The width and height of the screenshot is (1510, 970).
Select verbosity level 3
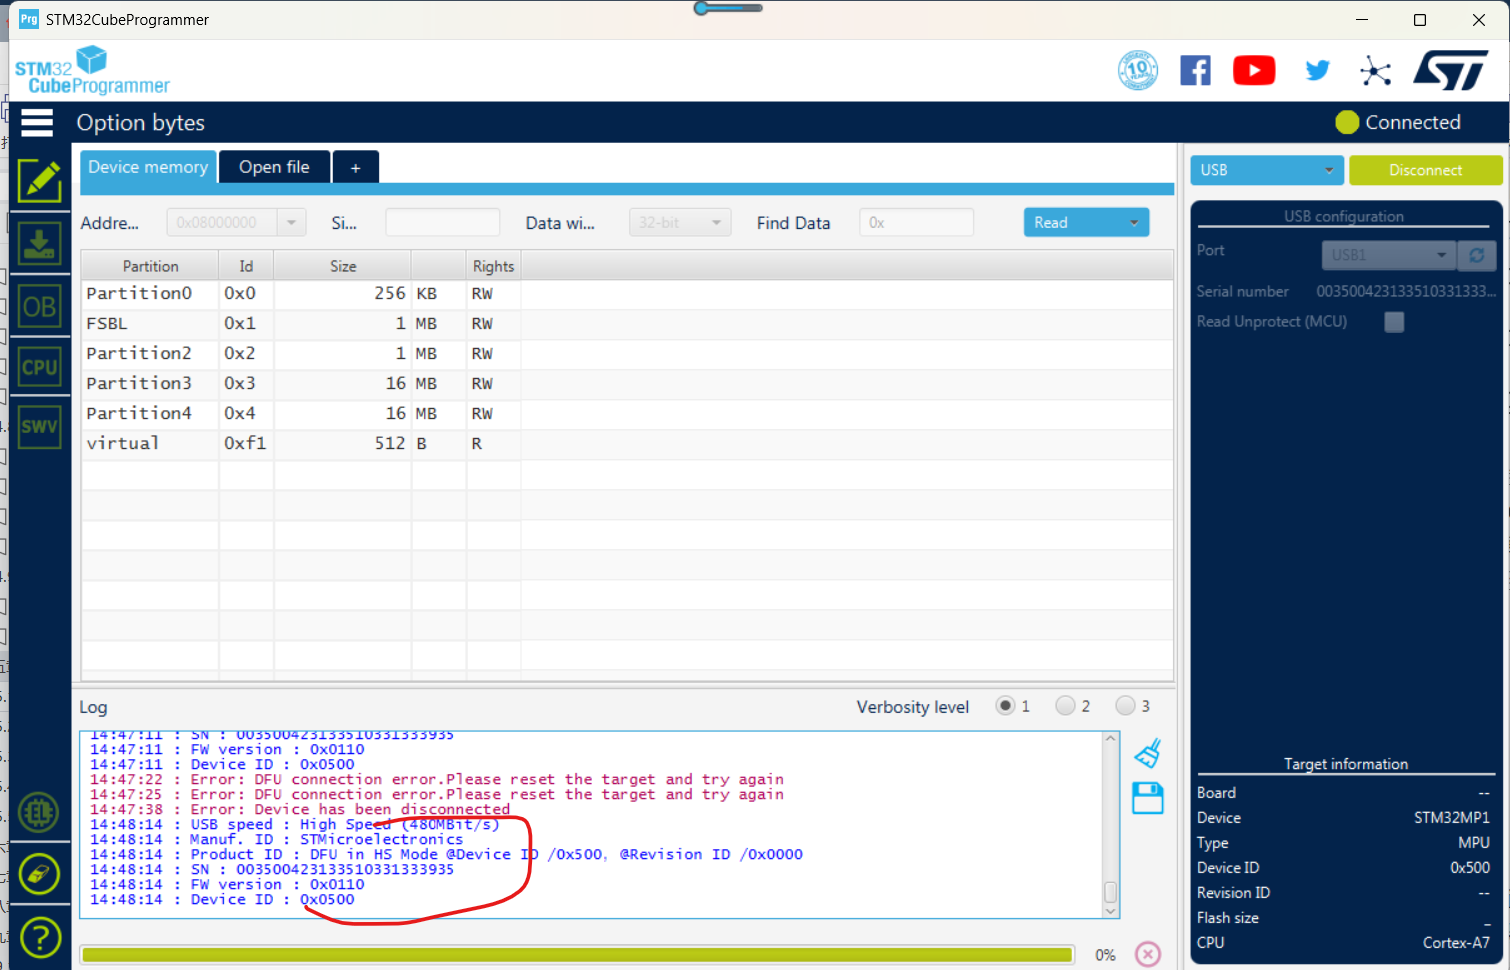[1126, 706]
